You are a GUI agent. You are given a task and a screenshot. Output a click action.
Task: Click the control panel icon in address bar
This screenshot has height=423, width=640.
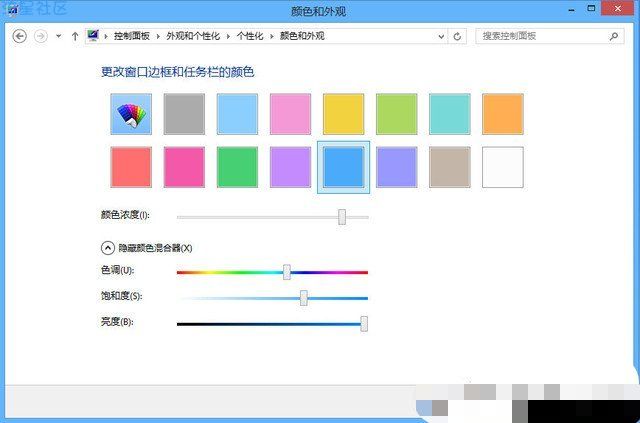[x=93, y=36]
